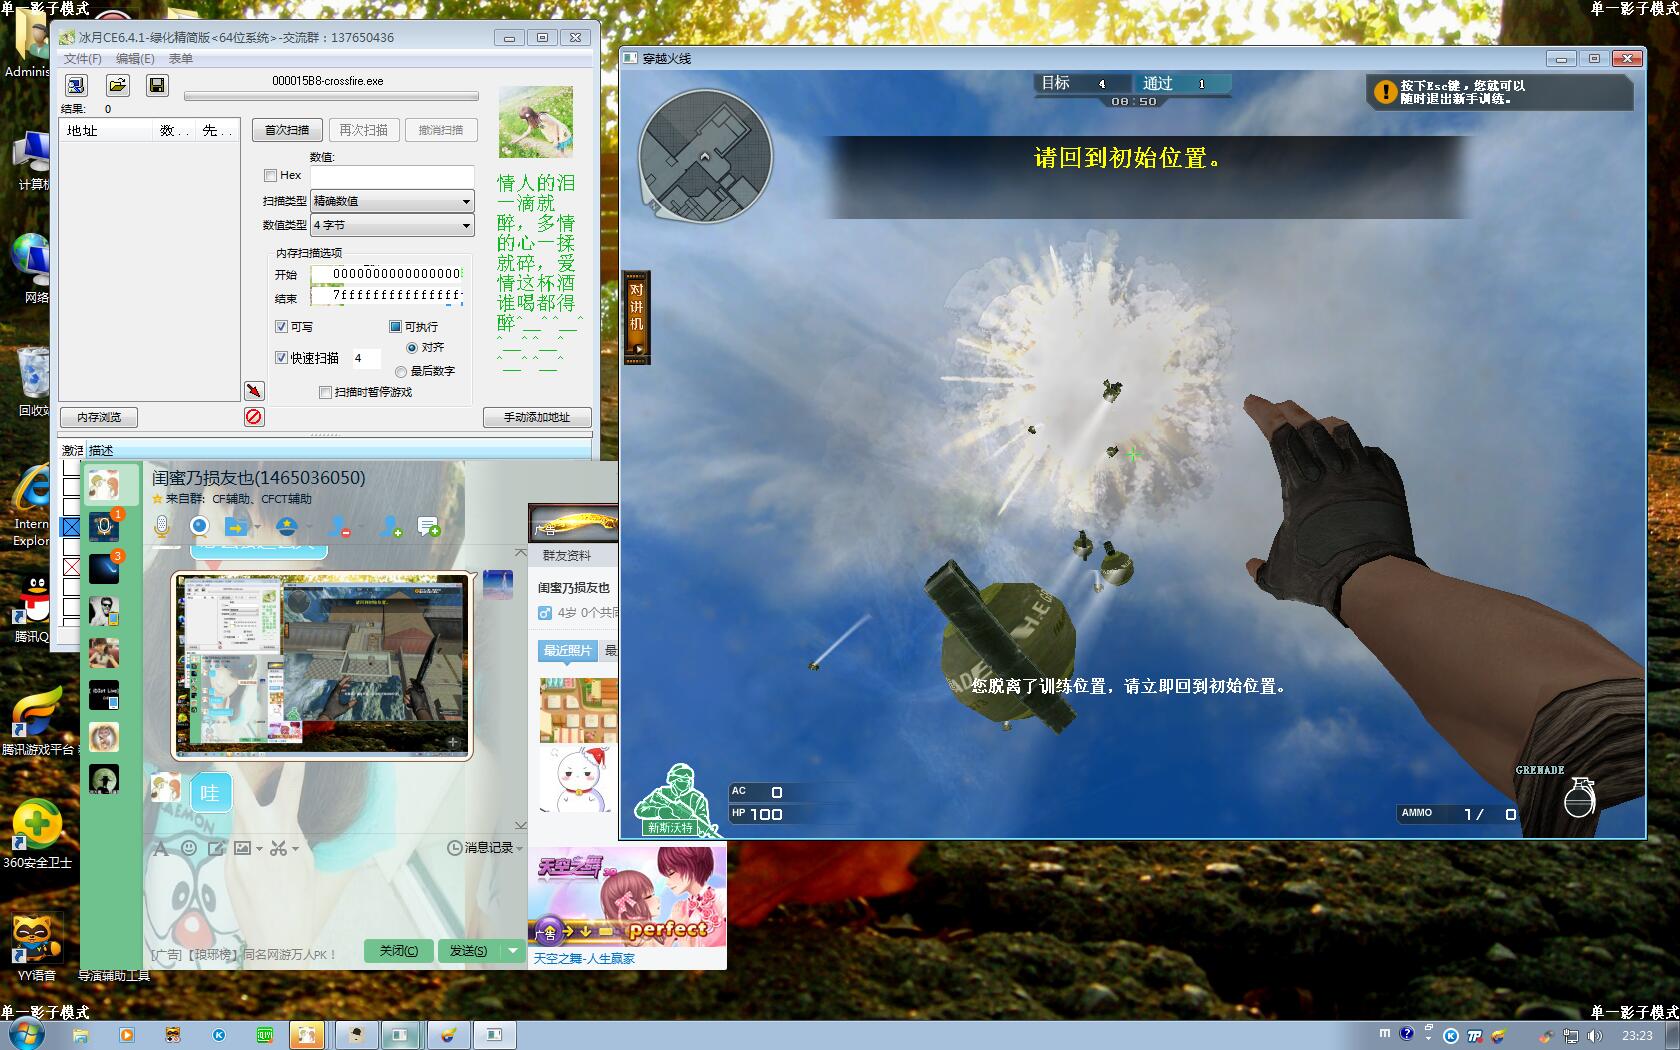Open the 文件(F) menu
Screen dimensions: 1680x1050
click(x=83, y=59)
